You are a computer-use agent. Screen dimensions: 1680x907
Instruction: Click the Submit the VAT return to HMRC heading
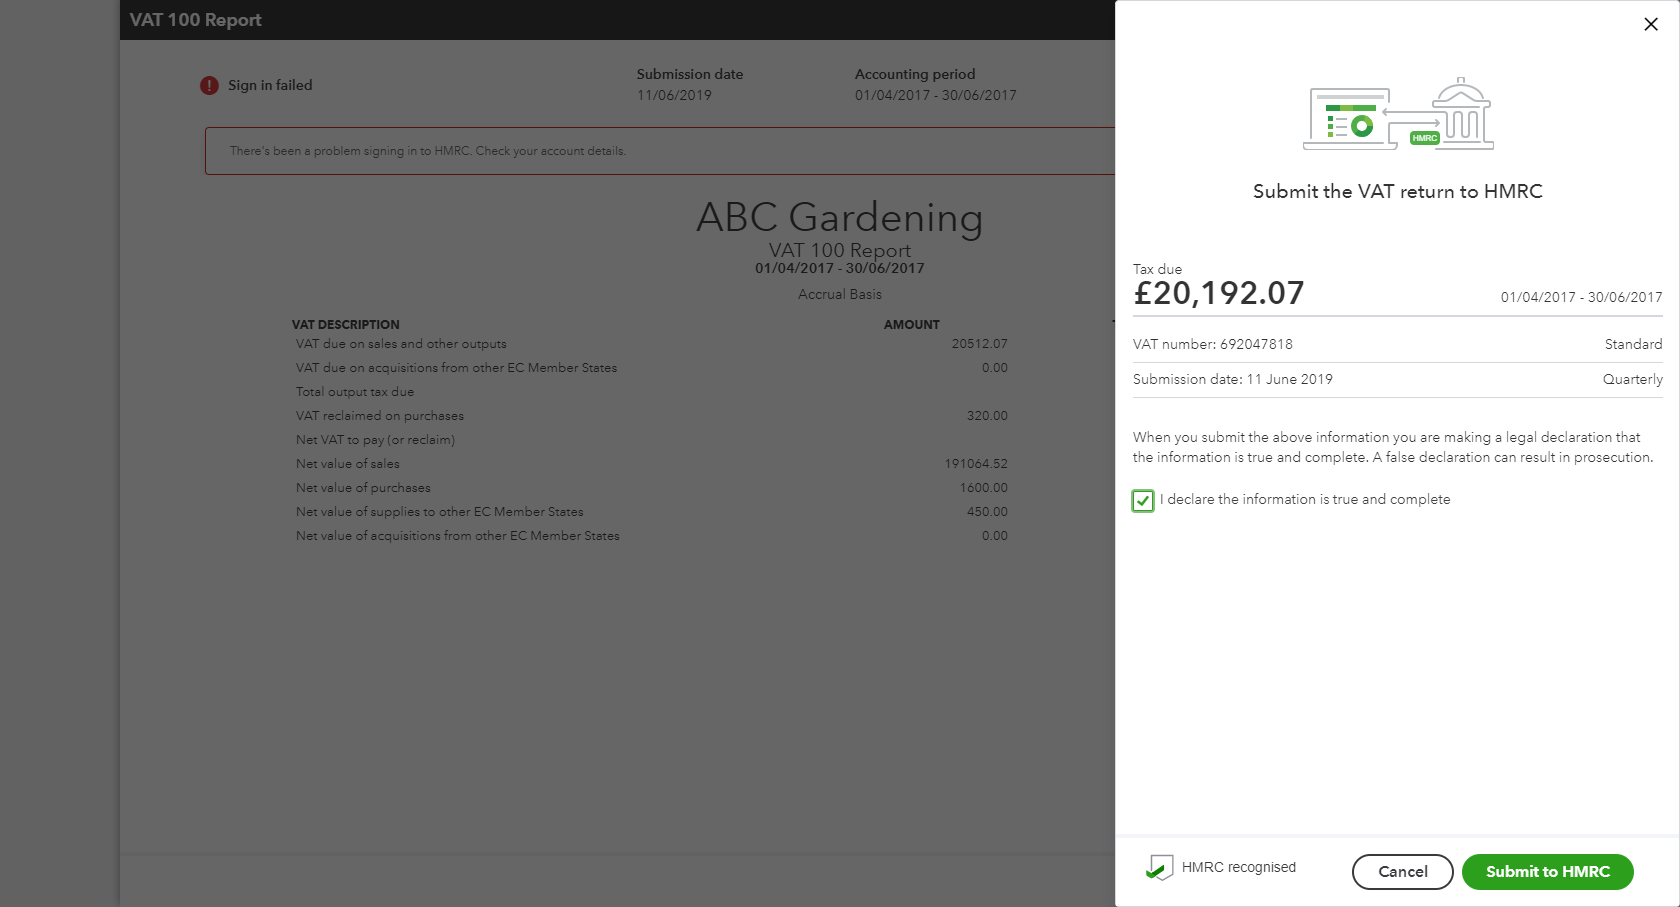point(1397,192)
